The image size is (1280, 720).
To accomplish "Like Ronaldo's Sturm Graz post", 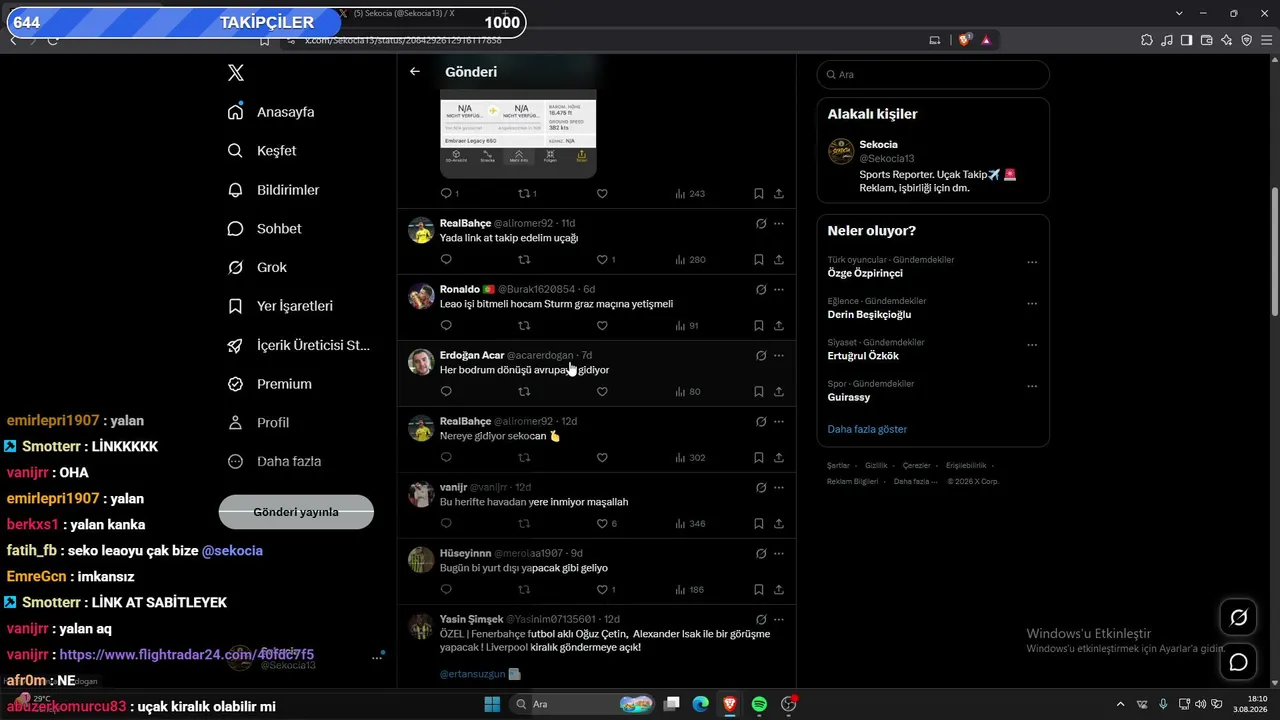I will [x=602, y=326].
